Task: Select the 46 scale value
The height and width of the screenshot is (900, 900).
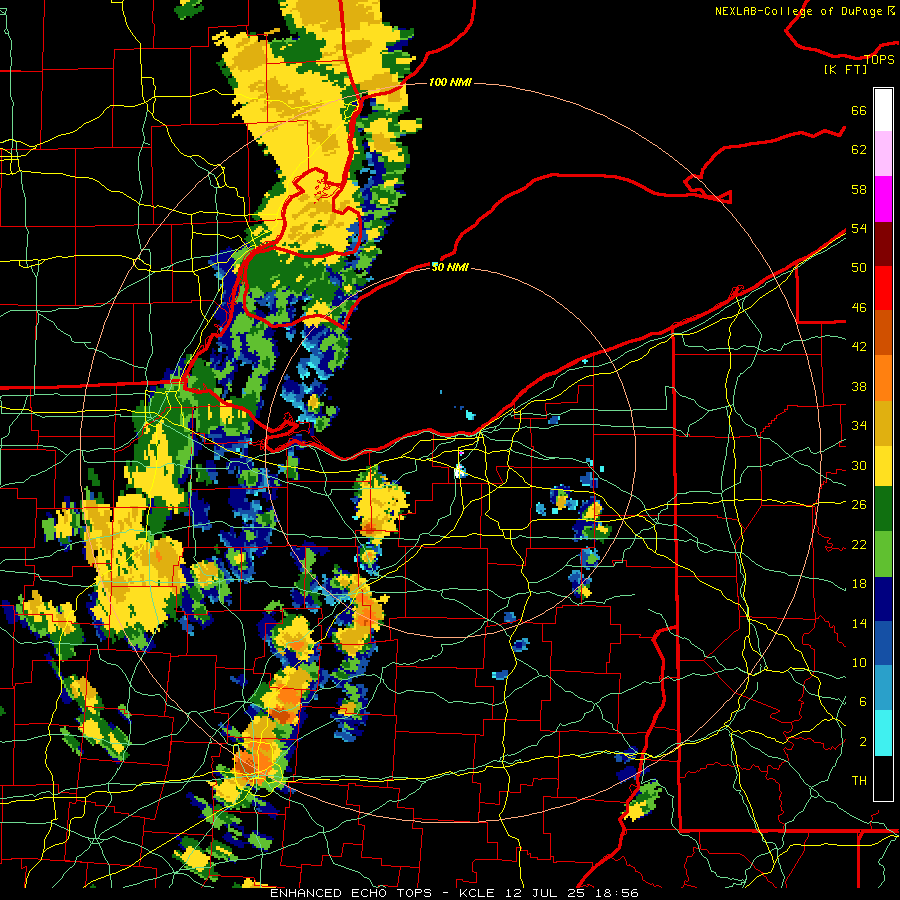Action: click(859, 308)
